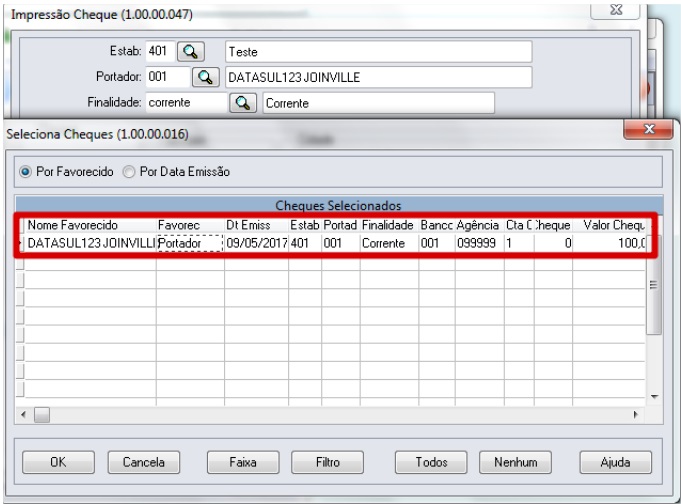
Task: Click the horizontal scrollbar thumb of grid
Action: tap(42, 414)
